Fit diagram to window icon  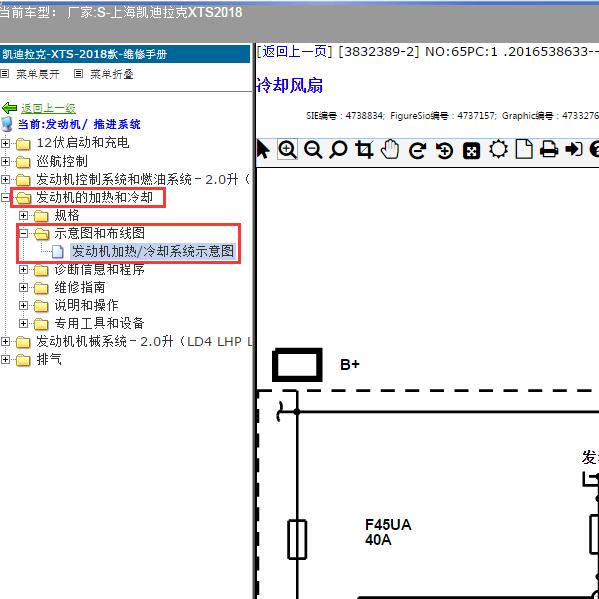pos(471,151)
